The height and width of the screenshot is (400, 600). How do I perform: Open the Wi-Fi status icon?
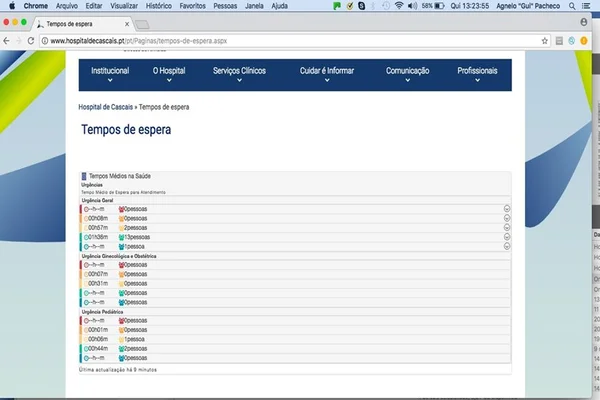tap(399, 6)
